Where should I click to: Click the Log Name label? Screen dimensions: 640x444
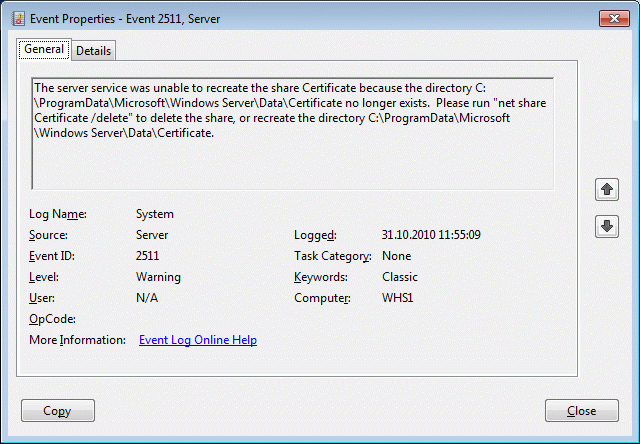[58, 214]
